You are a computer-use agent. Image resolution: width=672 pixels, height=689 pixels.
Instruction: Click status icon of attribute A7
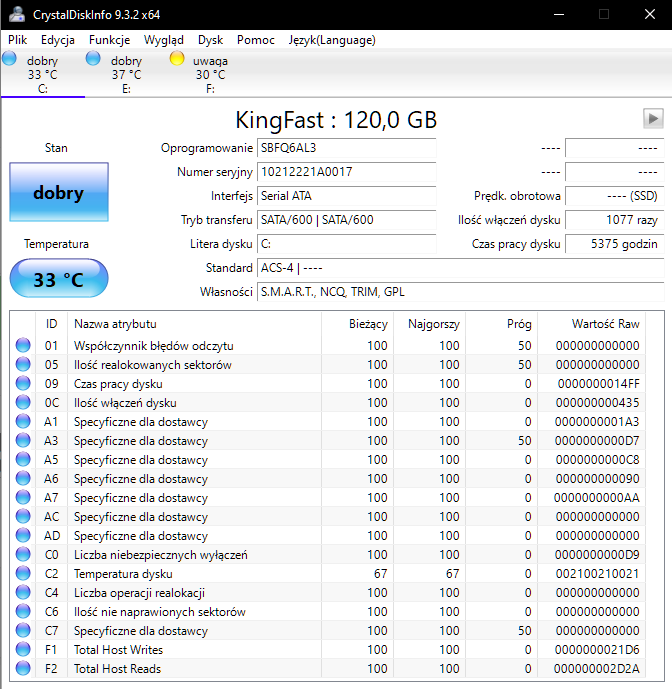pos(23,497)
